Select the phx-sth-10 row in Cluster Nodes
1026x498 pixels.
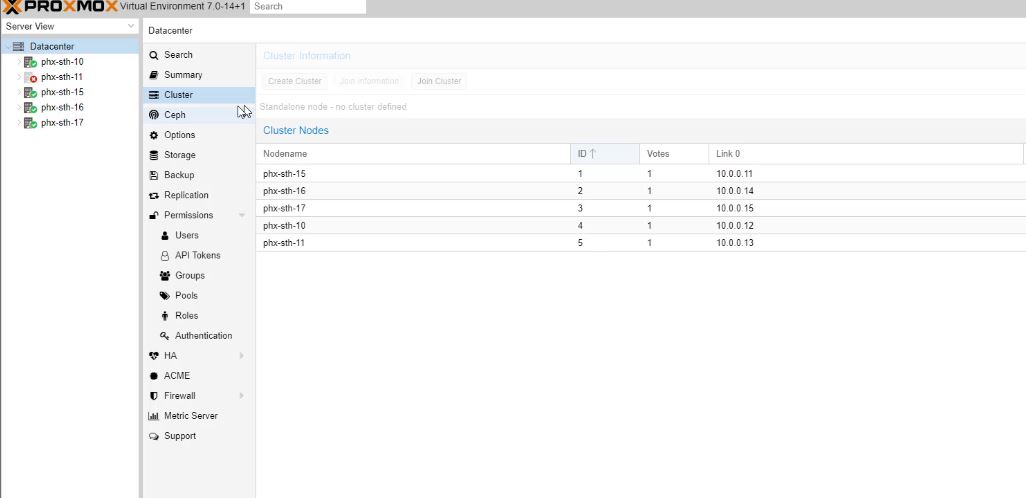[641, 226]
